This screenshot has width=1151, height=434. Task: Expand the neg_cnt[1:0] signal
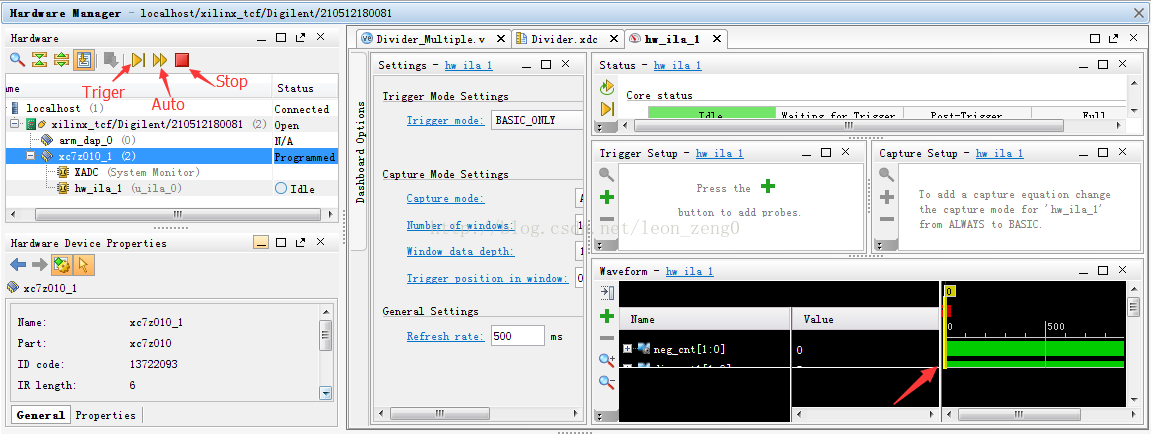[x=627, y=349]
